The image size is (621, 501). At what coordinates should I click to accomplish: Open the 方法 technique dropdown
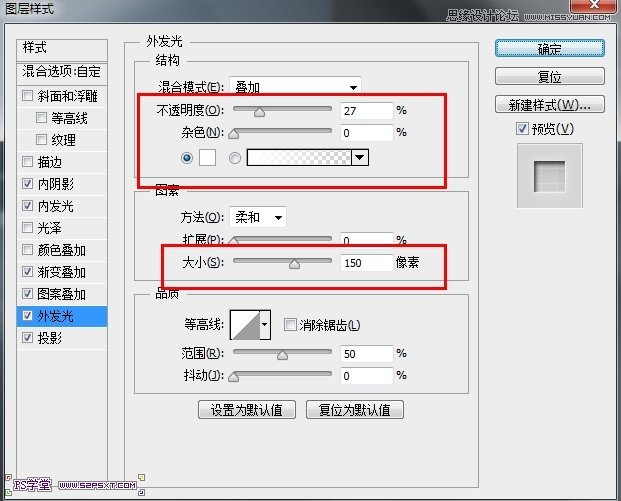[x=258, y=217]
